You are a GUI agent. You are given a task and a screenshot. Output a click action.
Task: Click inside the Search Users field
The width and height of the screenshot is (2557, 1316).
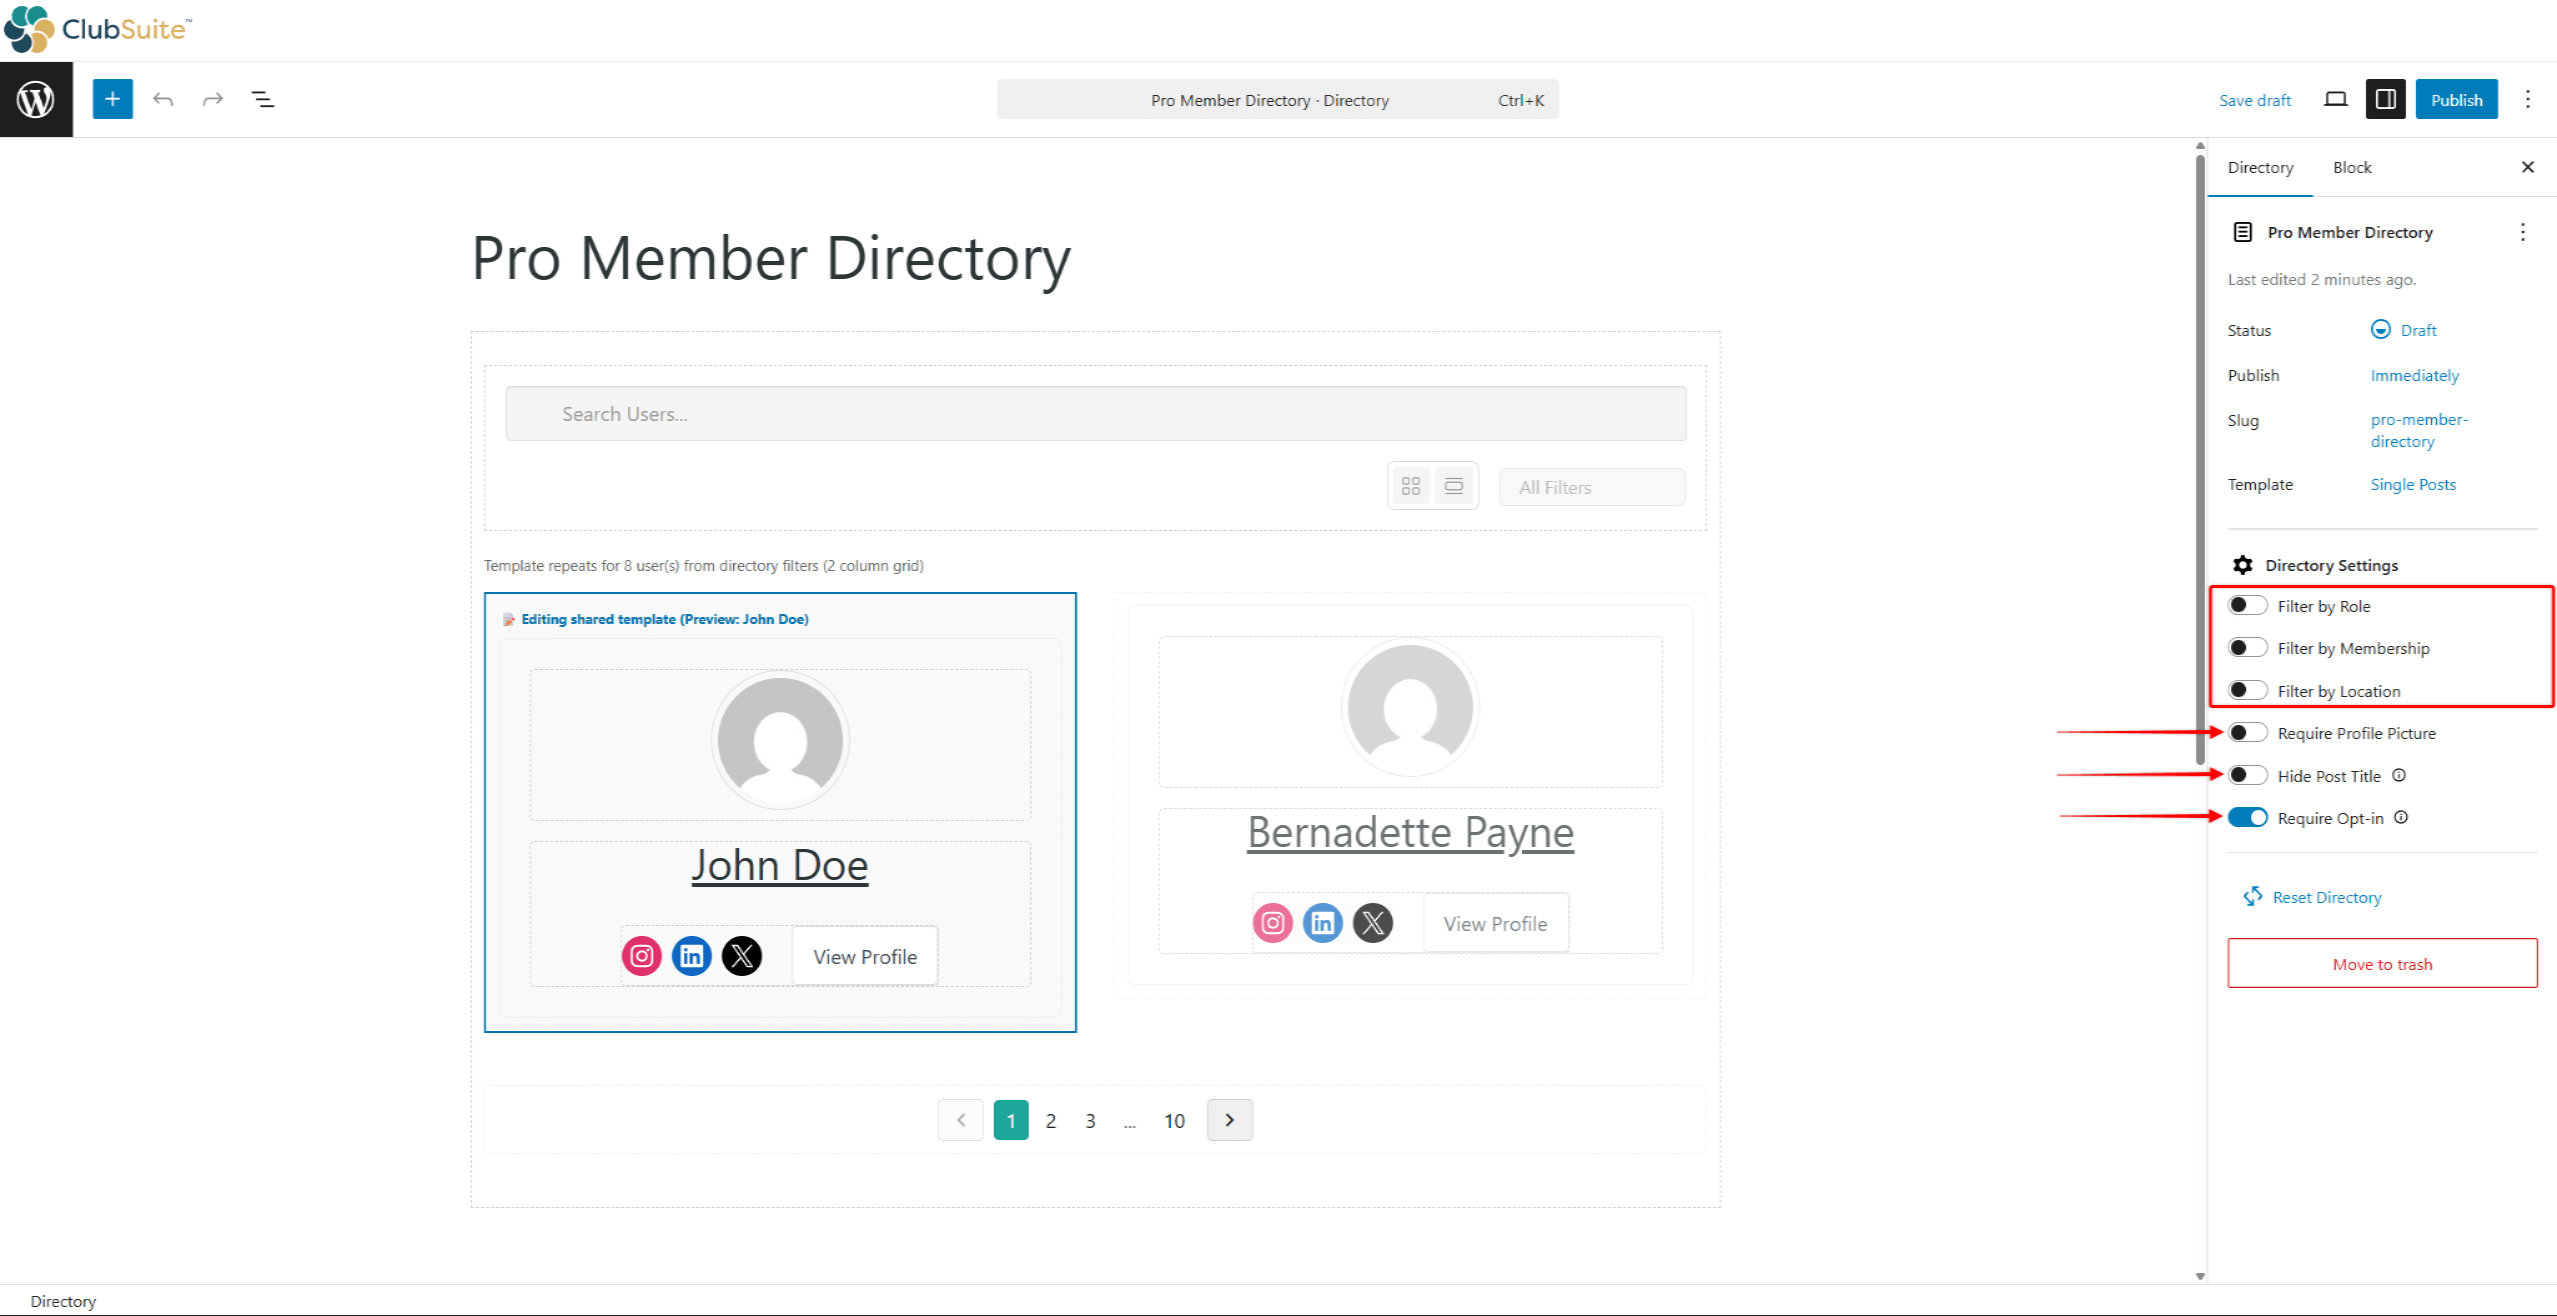pyautogui.click(x=1095, y=413)
